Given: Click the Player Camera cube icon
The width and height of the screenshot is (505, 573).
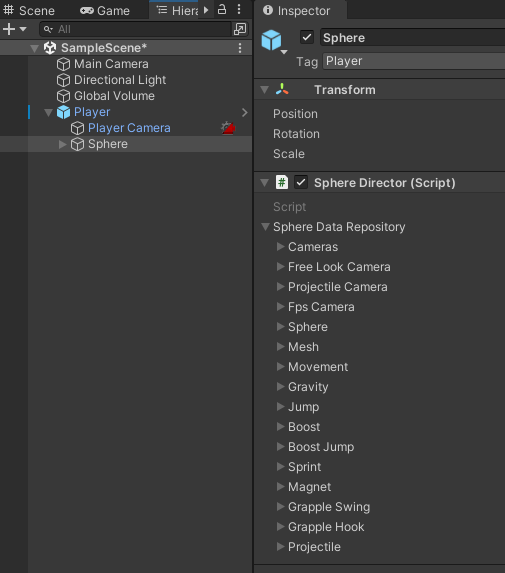Looking at the screenshot, I should 77,128.
